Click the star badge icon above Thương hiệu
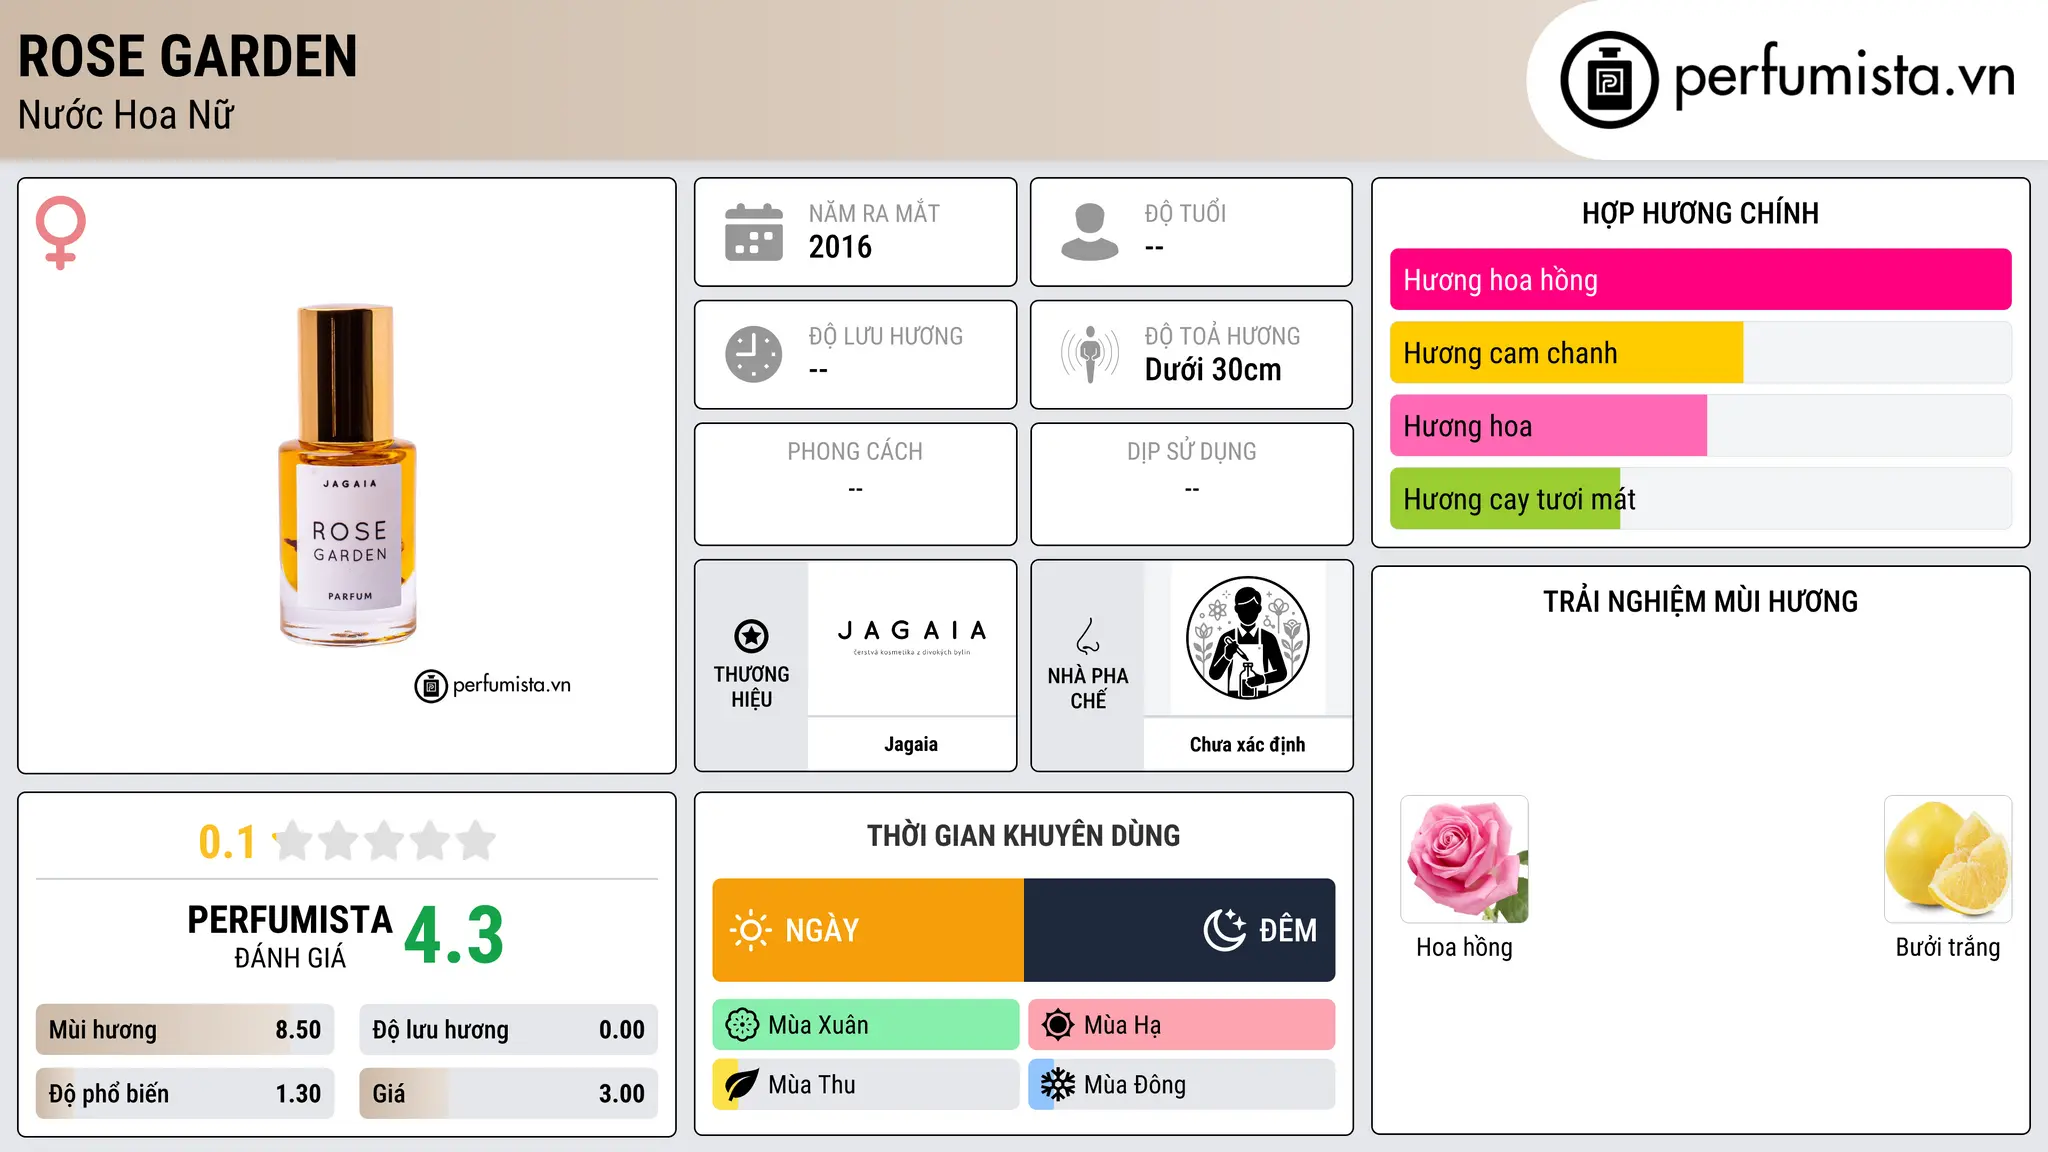 pyautogui.click(x=752, y=636)
